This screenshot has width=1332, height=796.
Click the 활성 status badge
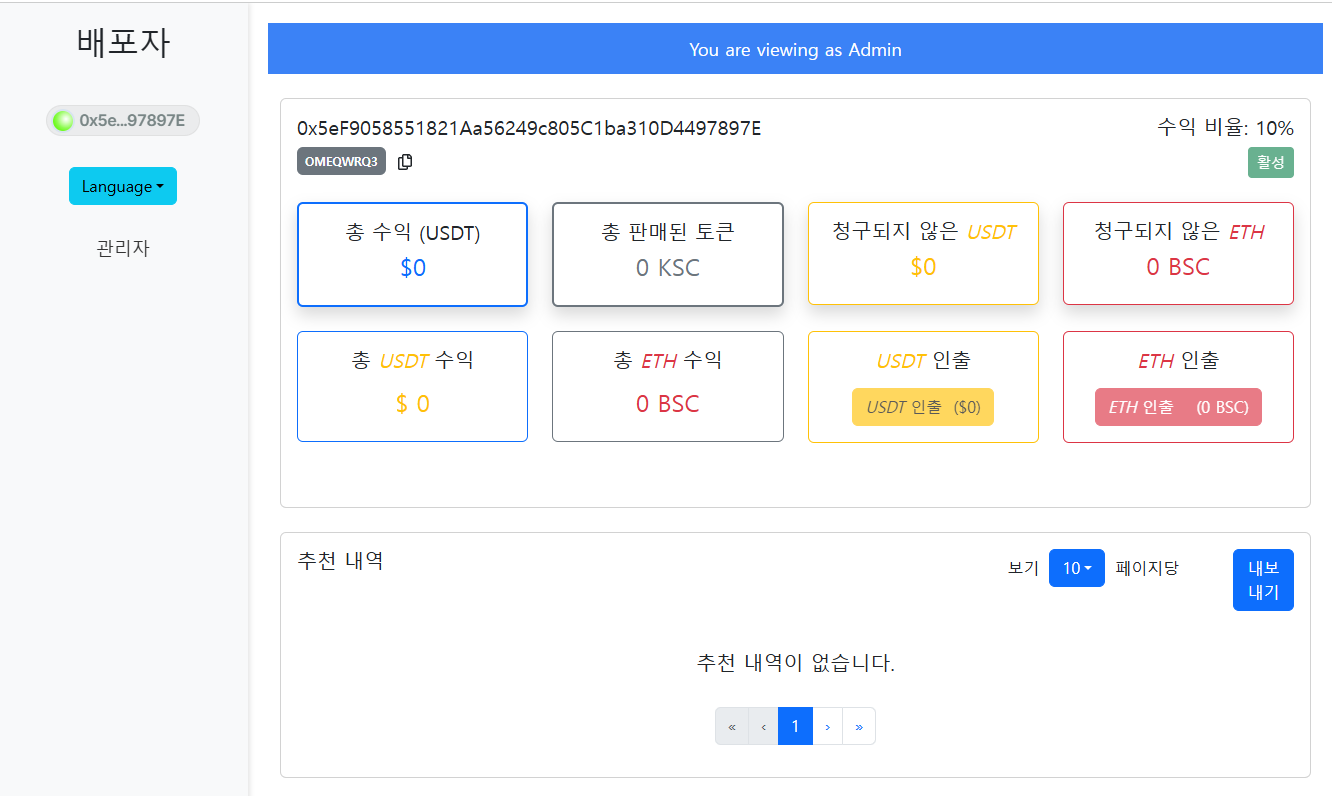point(1270,161)
